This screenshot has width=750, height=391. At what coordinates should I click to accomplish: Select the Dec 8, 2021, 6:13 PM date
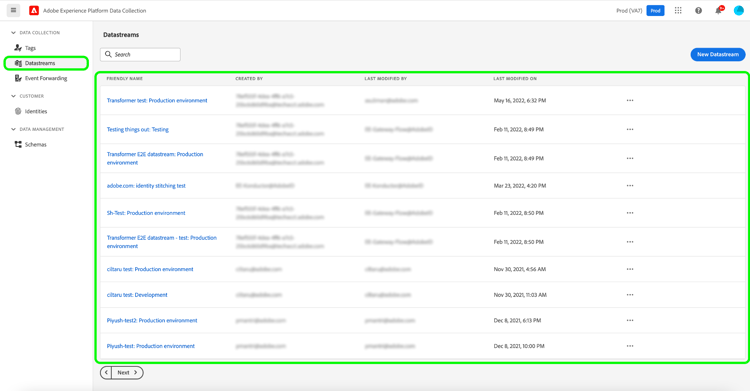(x=517, y=321)
